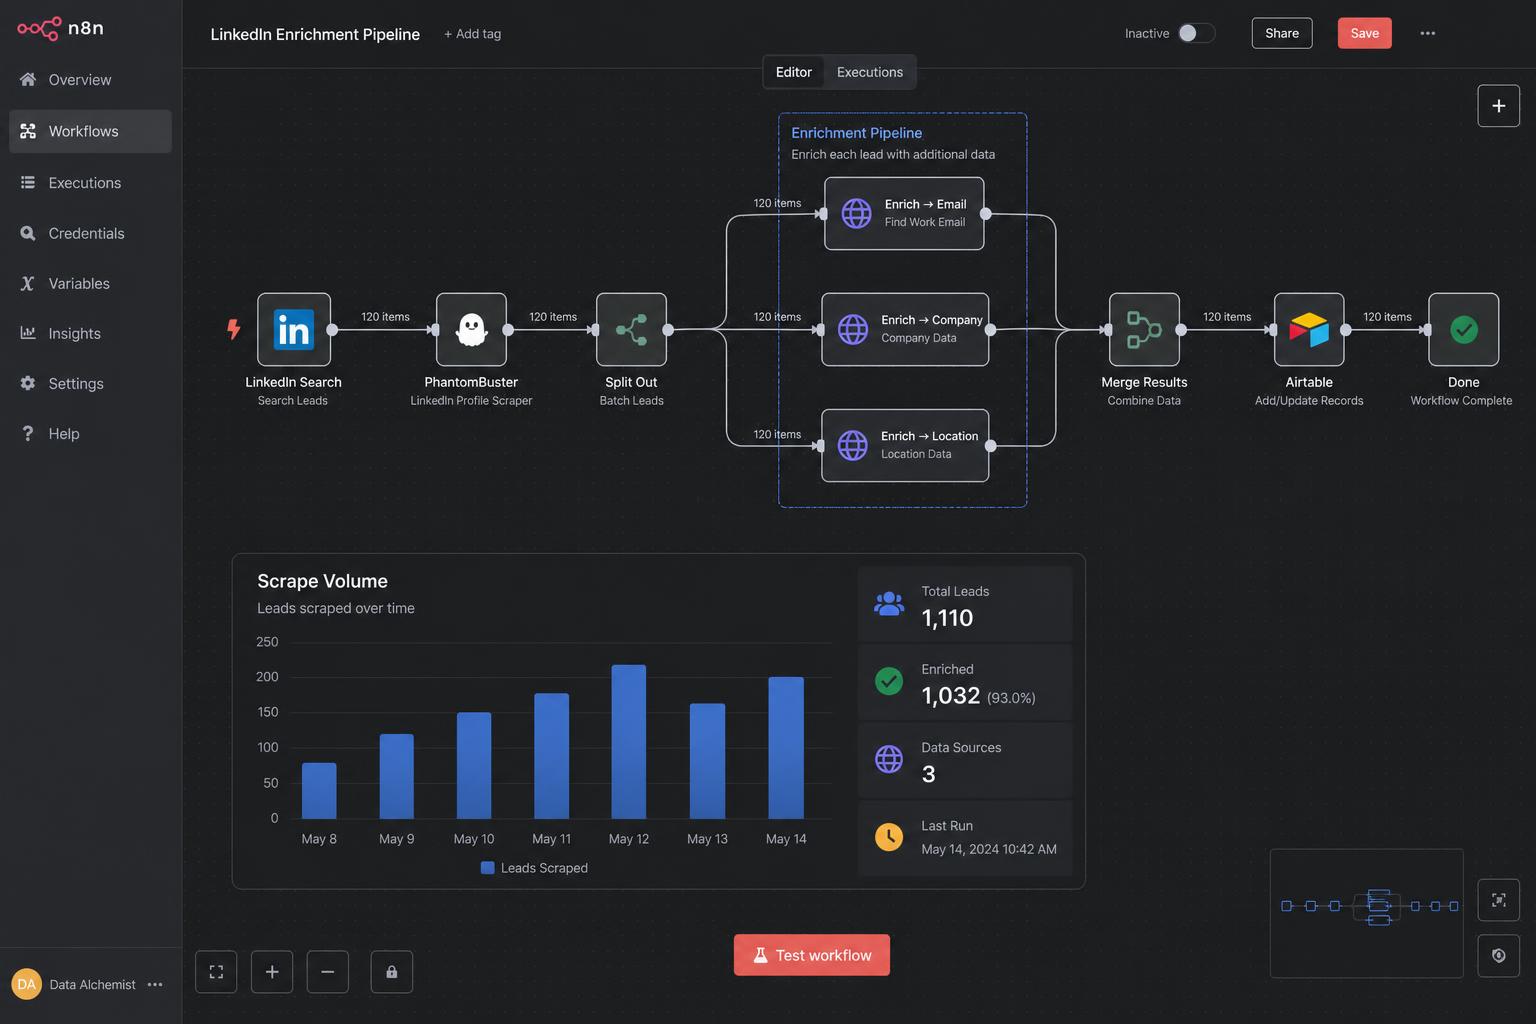The width and height of the screenshot is (1536, 1024).
Task: Open Workflows in the sidebar
Action: pyautogui.click(x=90, y=131)
